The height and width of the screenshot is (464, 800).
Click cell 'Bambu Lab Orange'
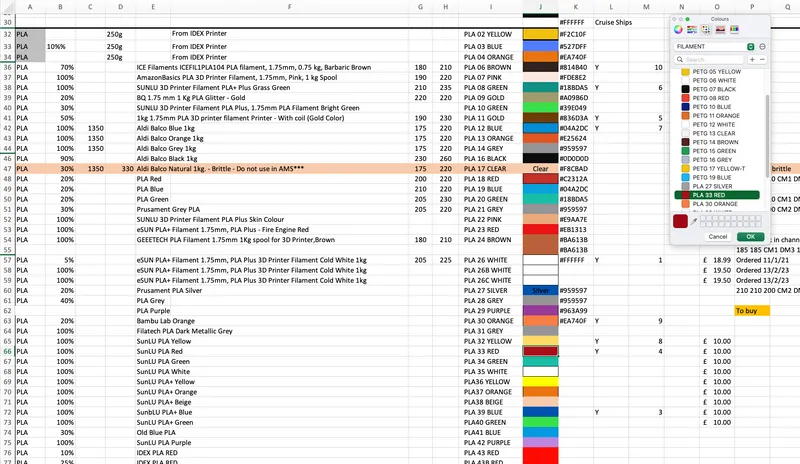[x=165, y=321]
